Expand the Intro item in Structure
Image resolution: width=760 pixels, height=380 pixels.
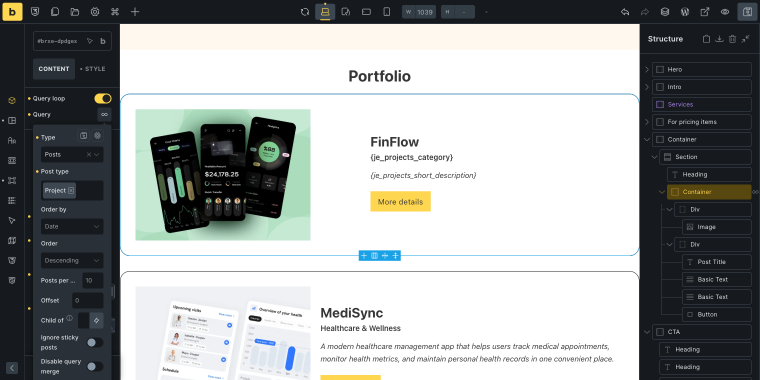(647, 87)
